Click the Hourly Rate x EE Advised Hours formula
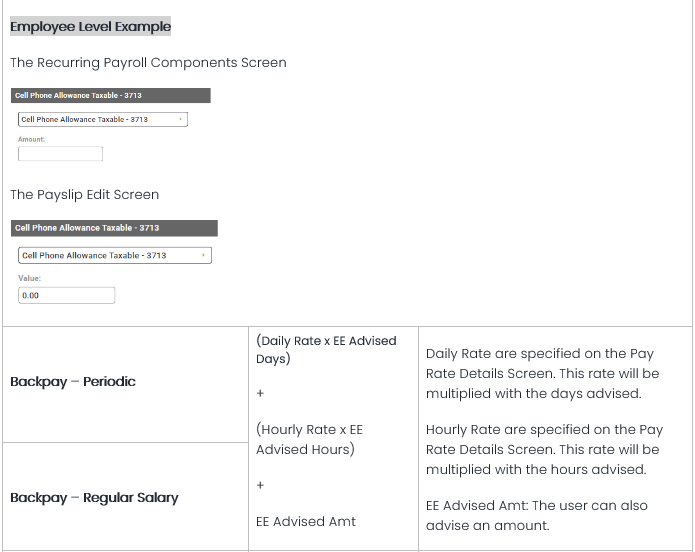Viewport: 695px width, 552px height. coord(309,439)
